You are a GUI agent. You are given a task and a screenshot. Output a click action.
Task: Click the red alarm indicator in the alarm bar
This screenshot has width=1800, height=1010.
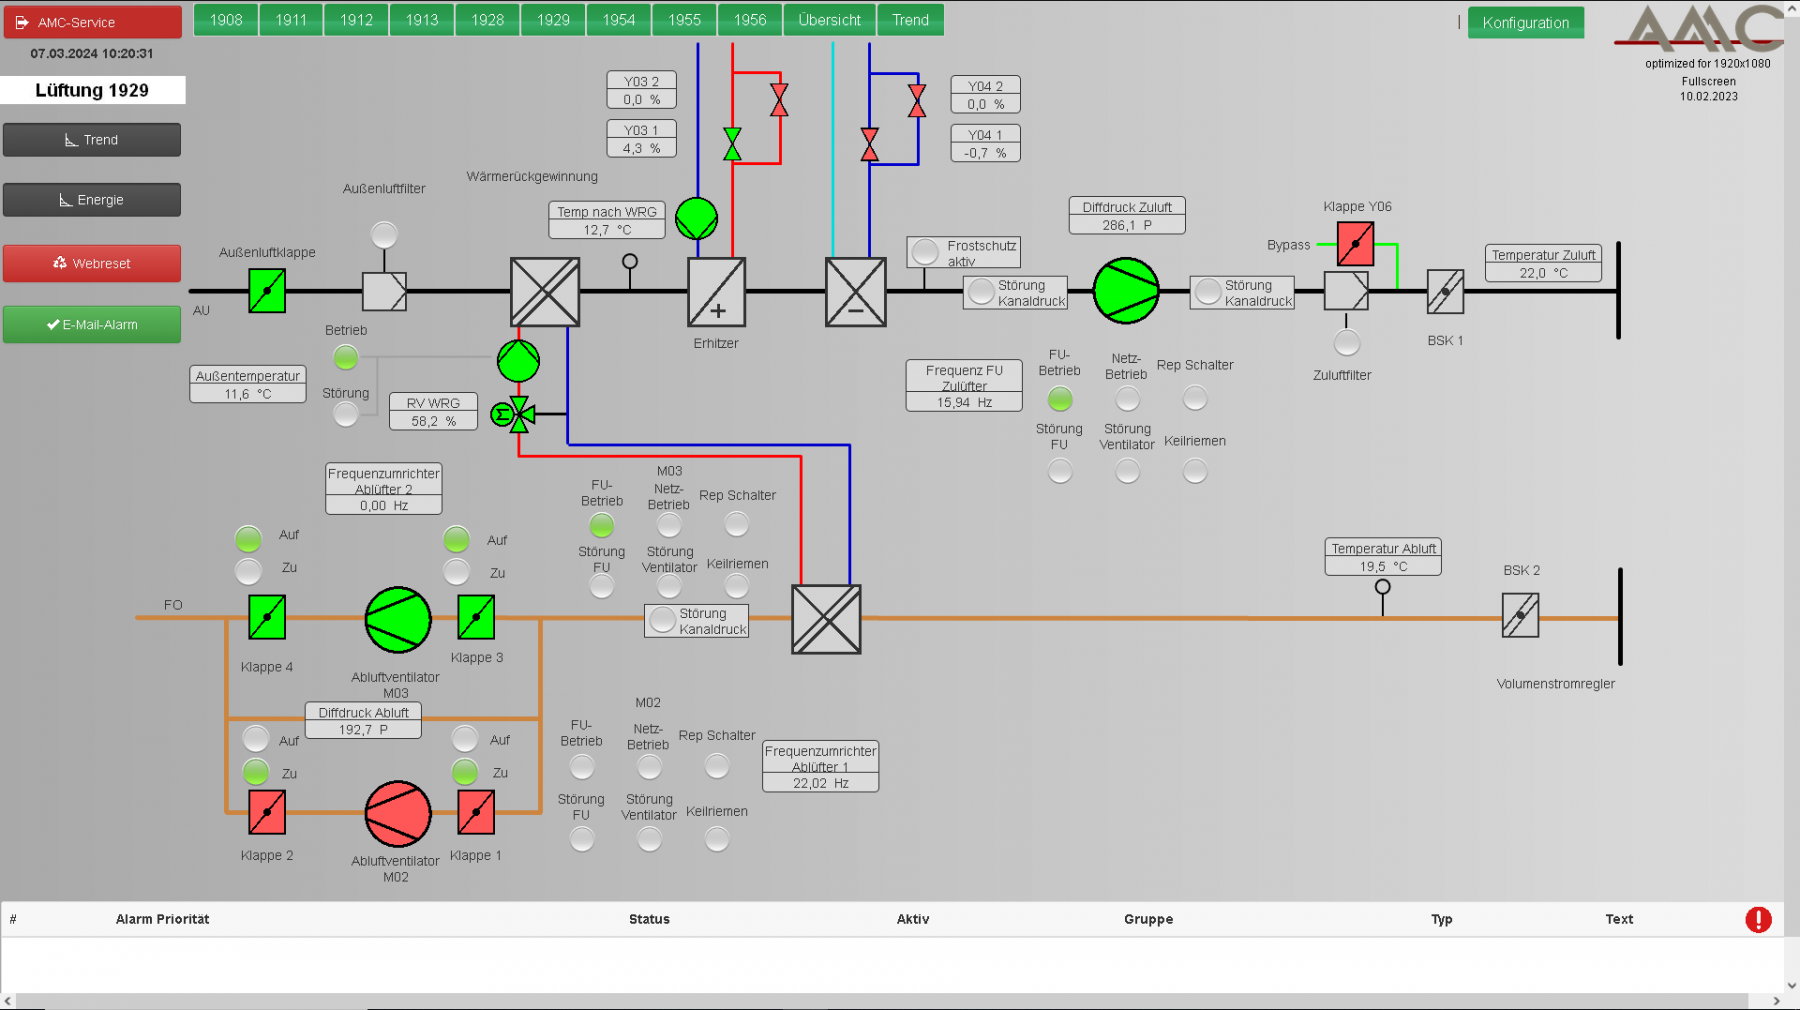pos(1759,919)
